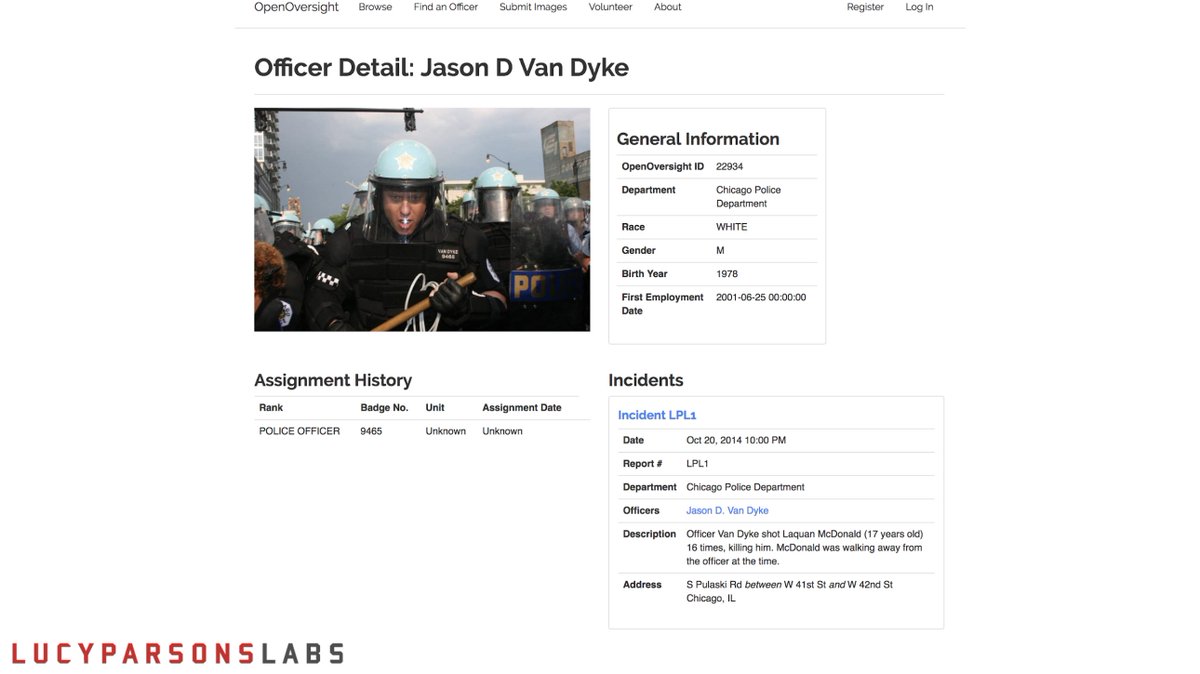Click the Log In link

(x=919, y=7)
